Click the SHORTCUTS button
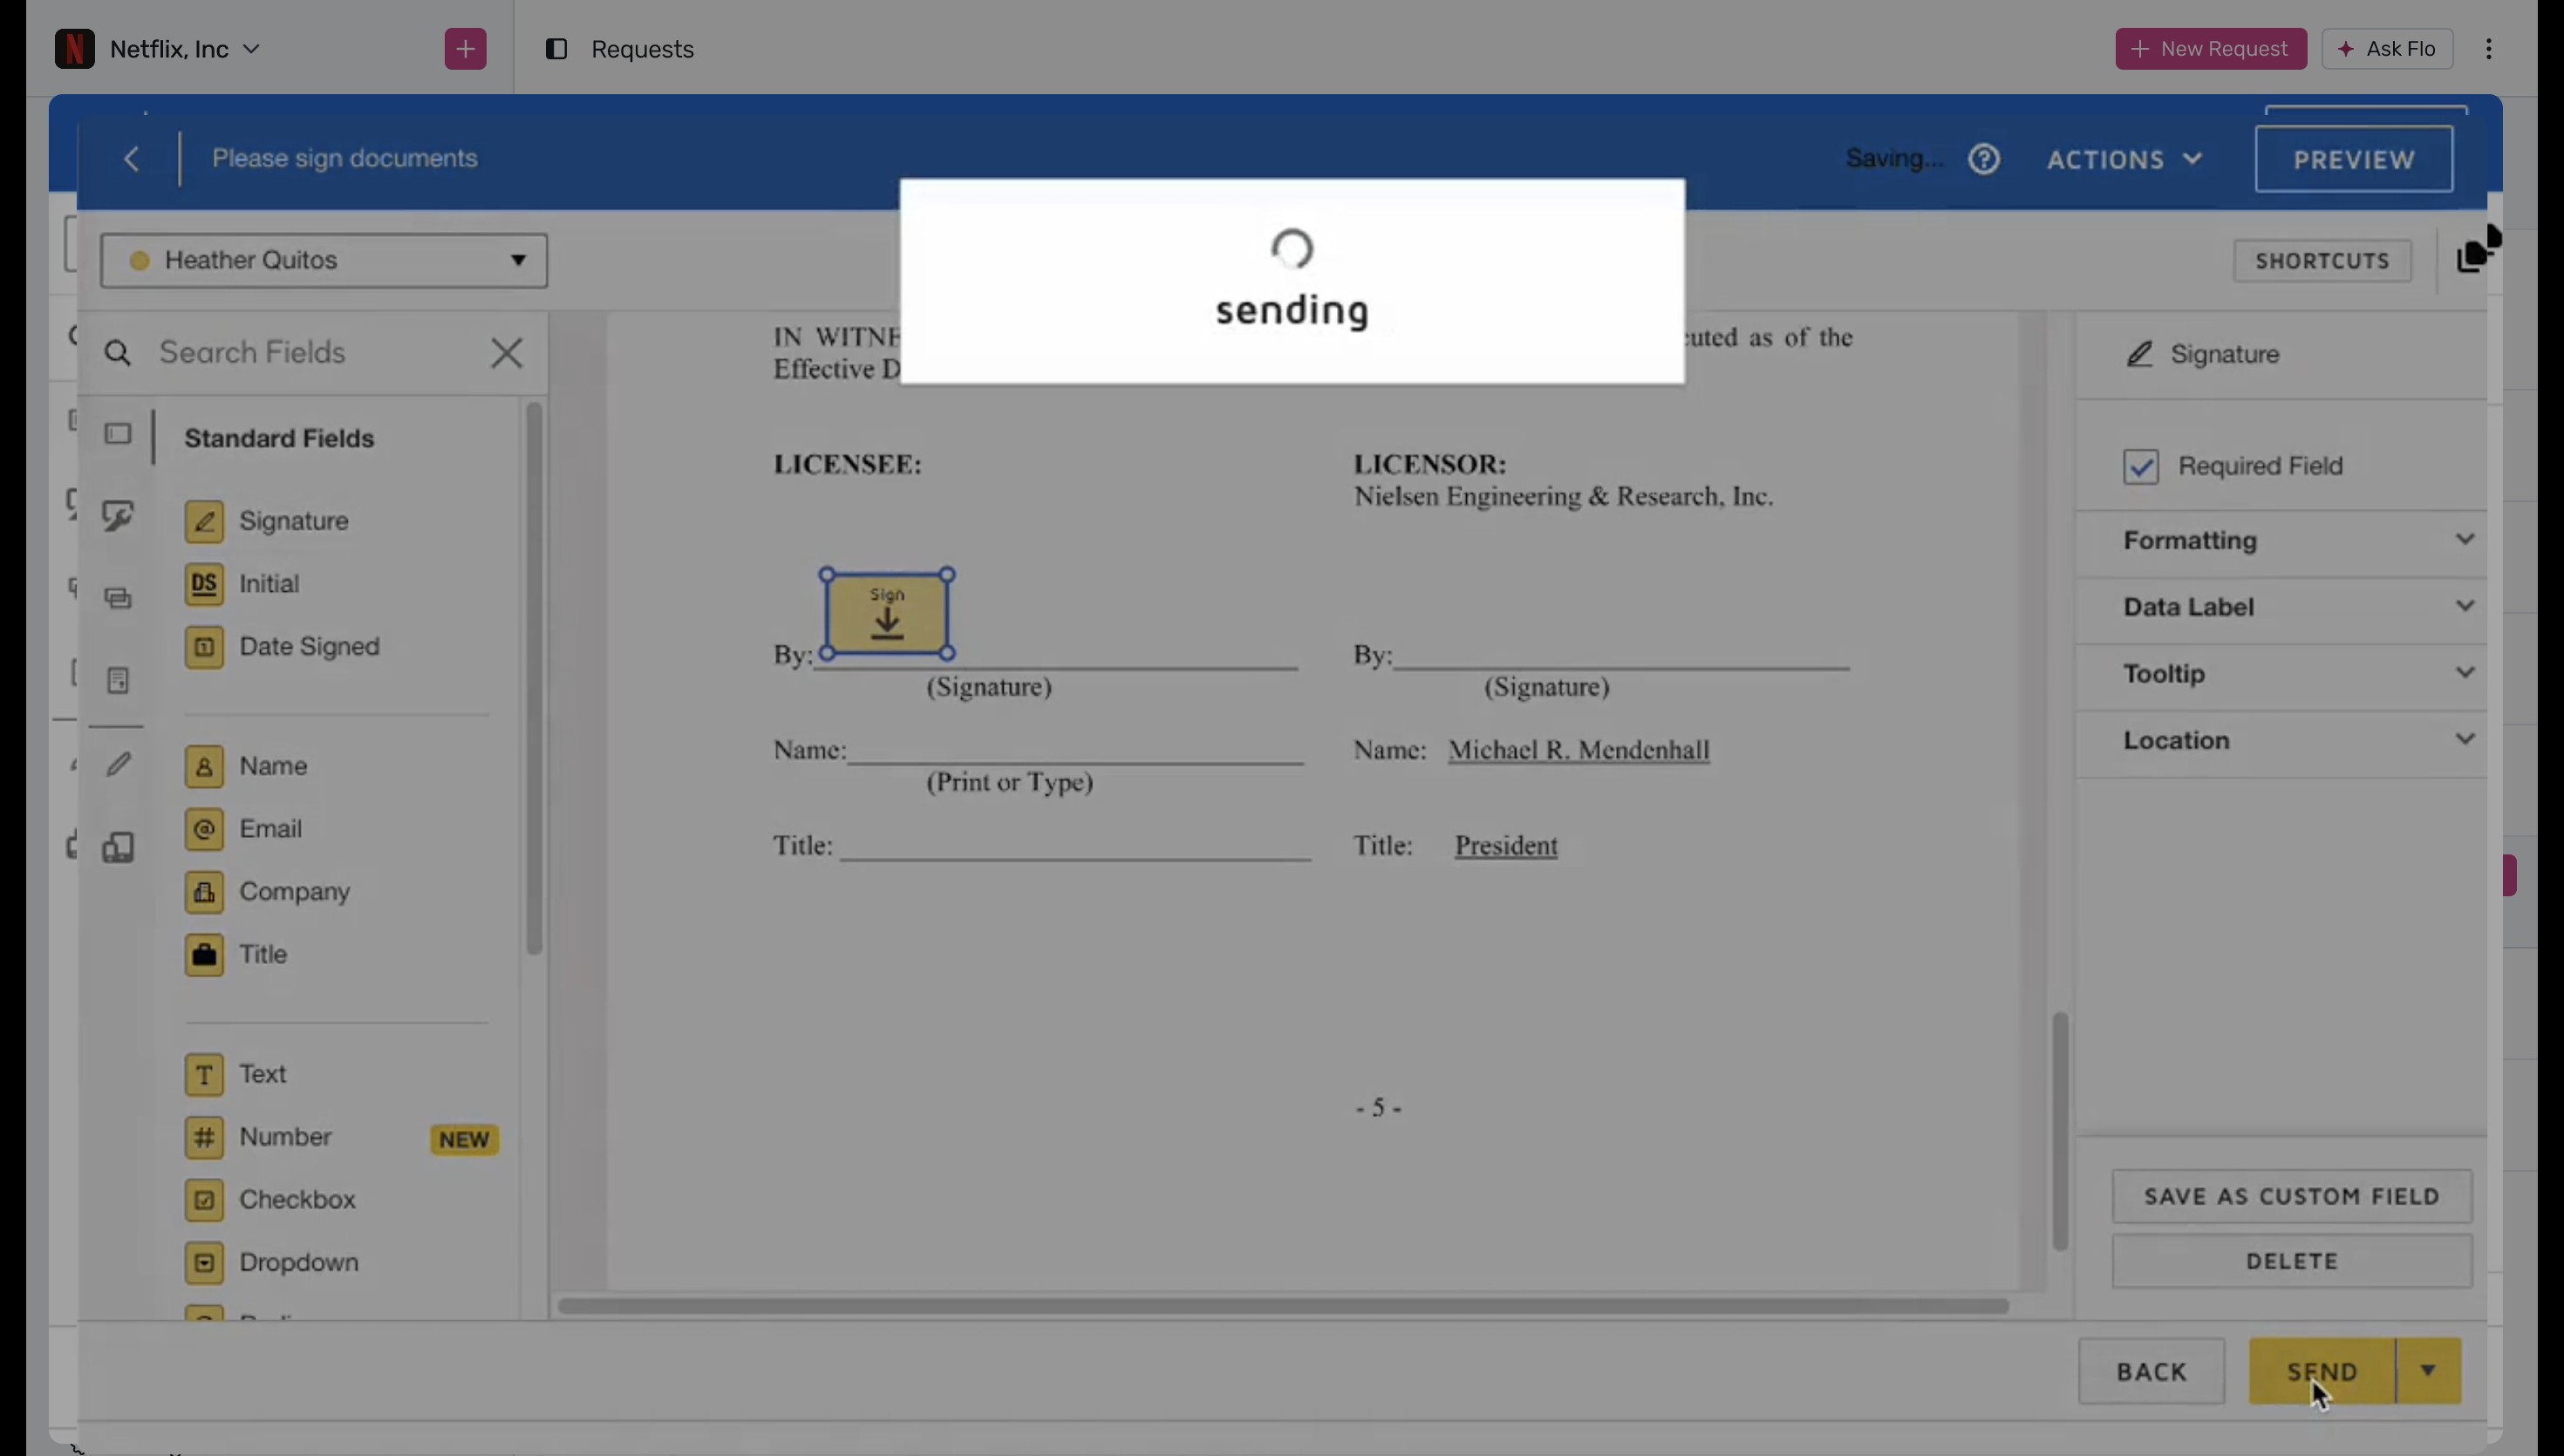Image resolution: width=2564 pixels, height=1456 pixels. tap(2322, 261)
